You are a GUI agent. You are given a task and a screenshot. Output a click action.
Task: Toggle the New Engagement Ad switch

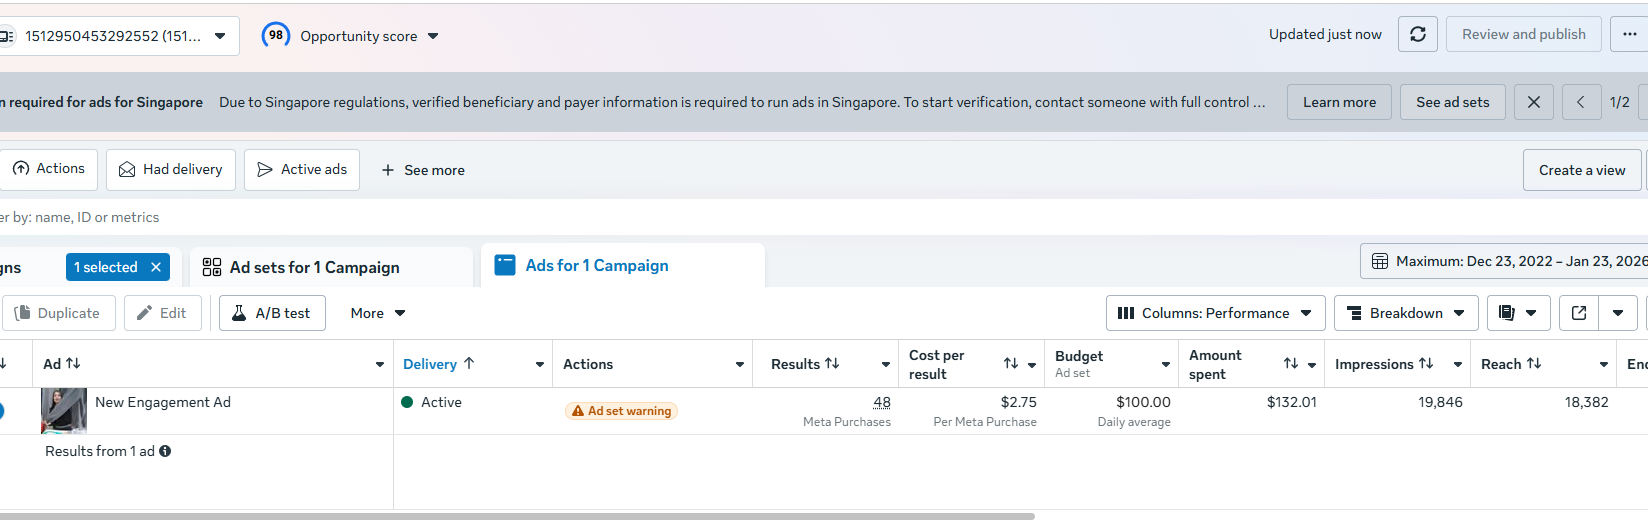pos(1,410)
